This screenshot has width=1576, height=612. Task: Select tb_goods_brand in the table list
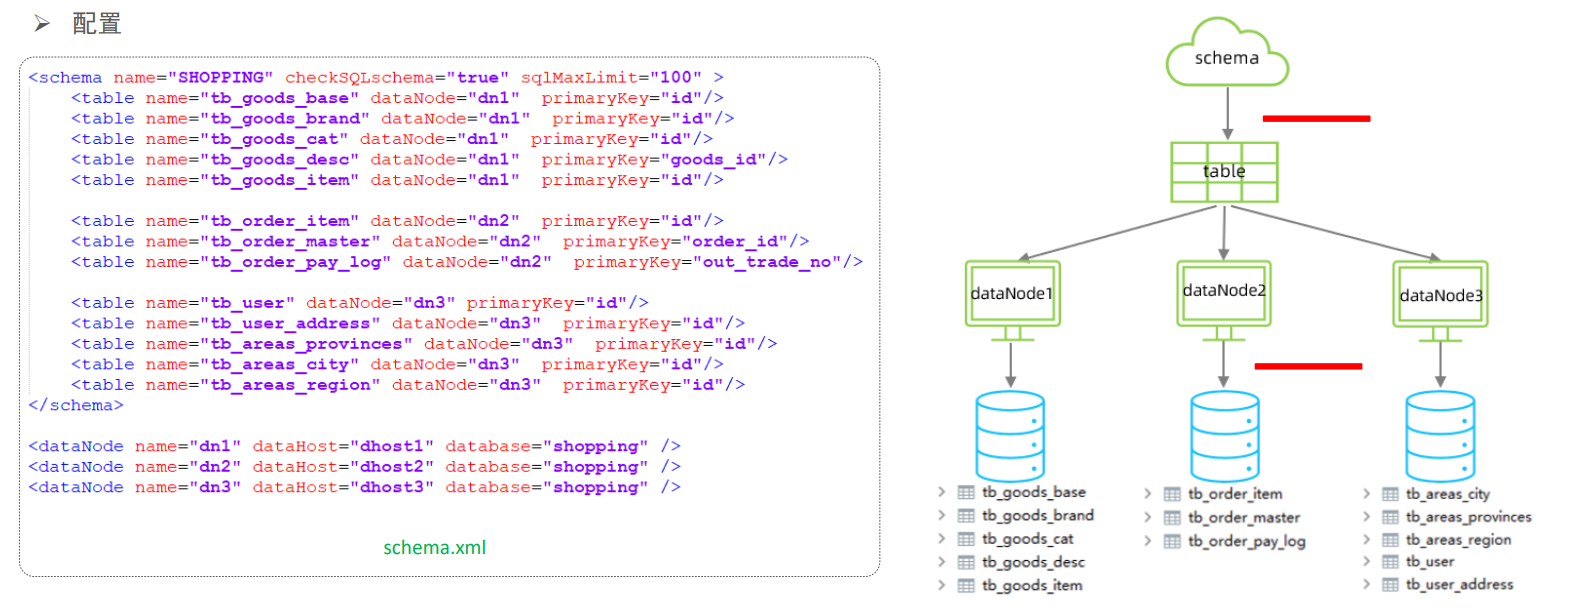pos(1038,515)
